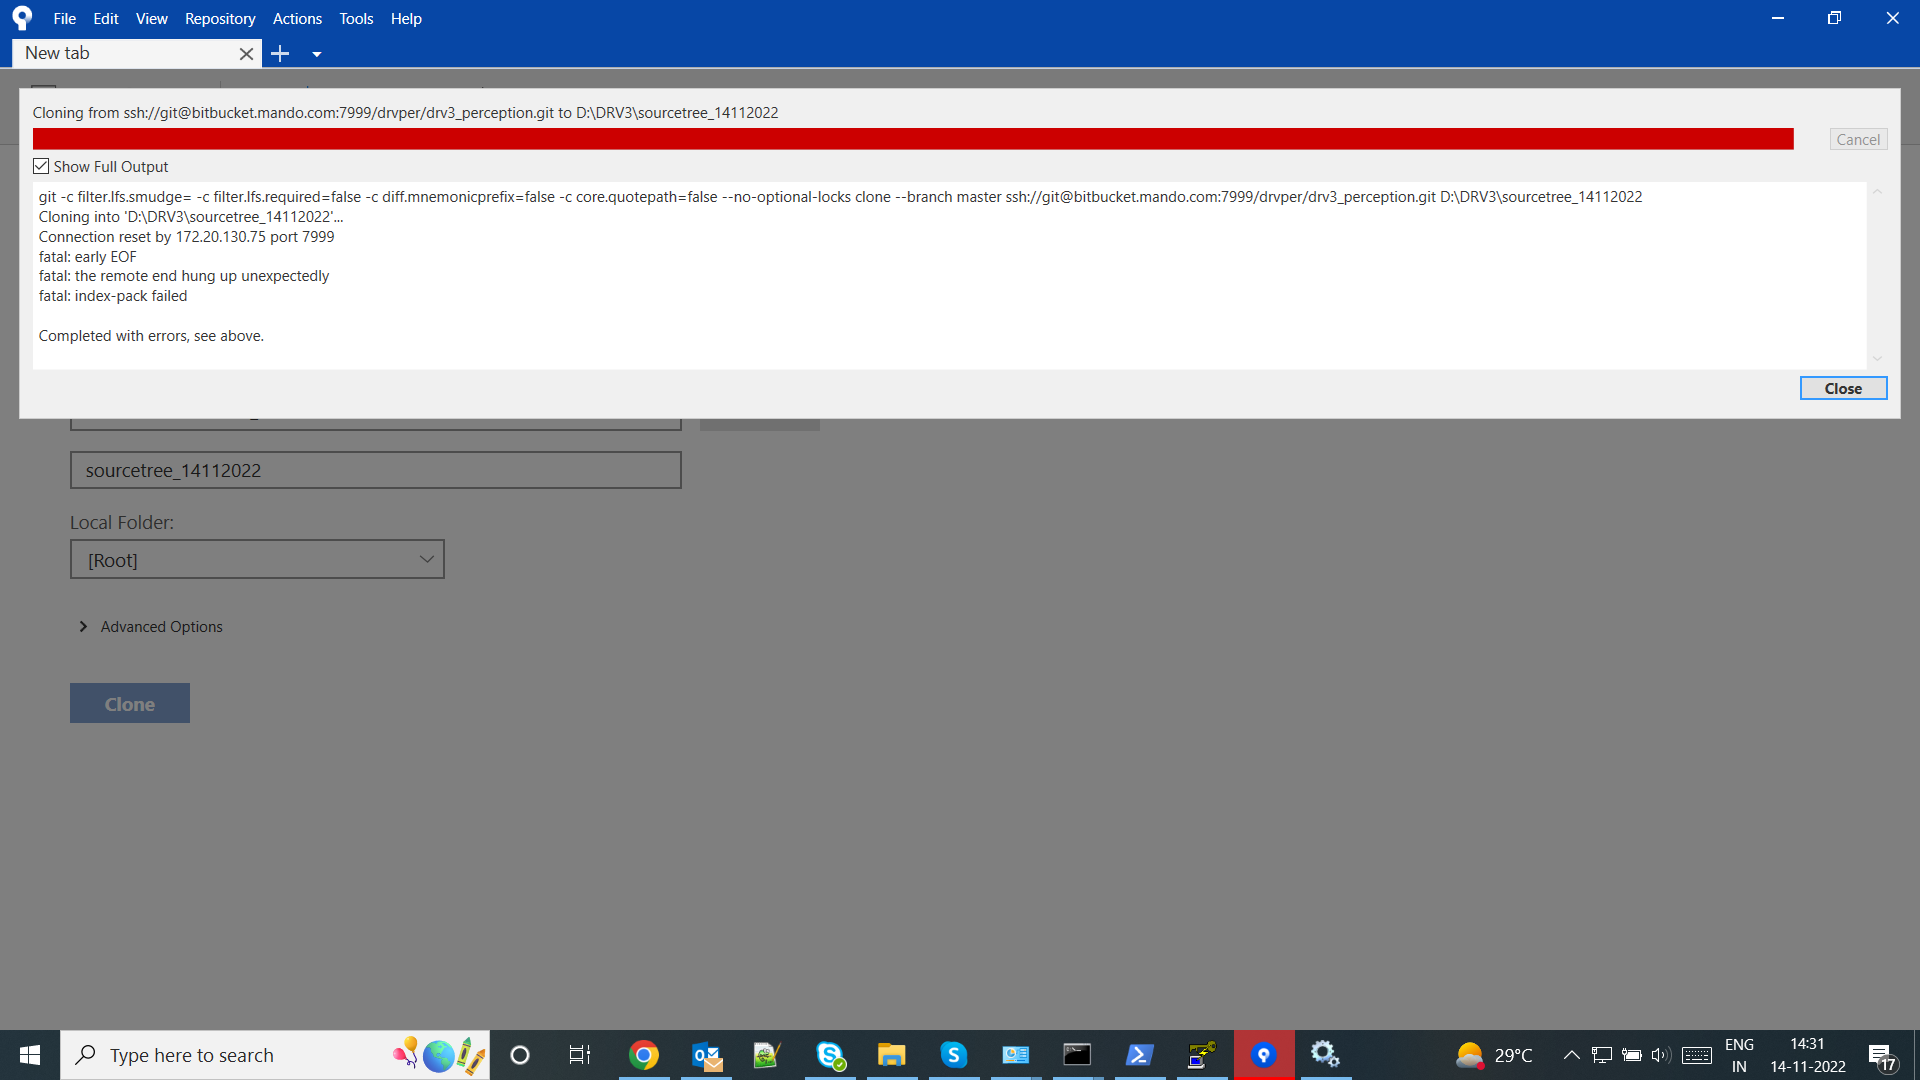The height and width of the screenshot is (1080, 1920).
Task: Open the notification center icon
Action: 1882,1056
